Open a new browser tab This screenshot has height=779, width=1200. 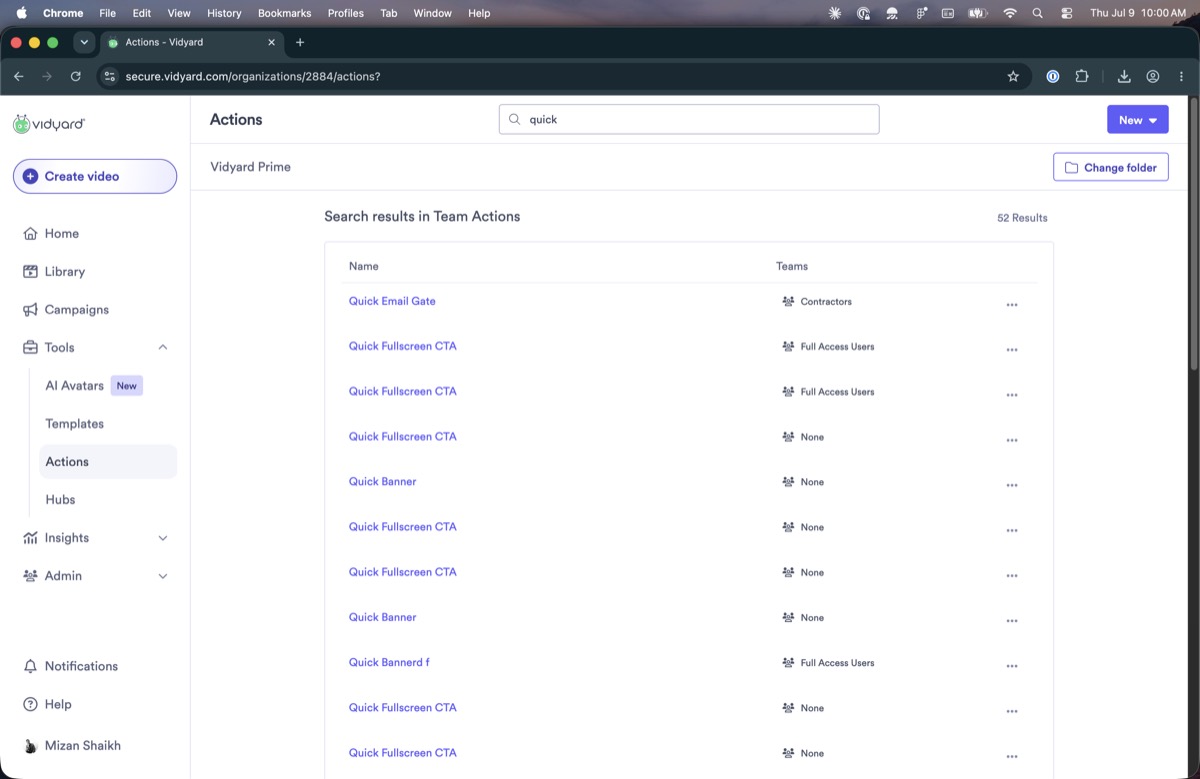(x=300, y=42)
